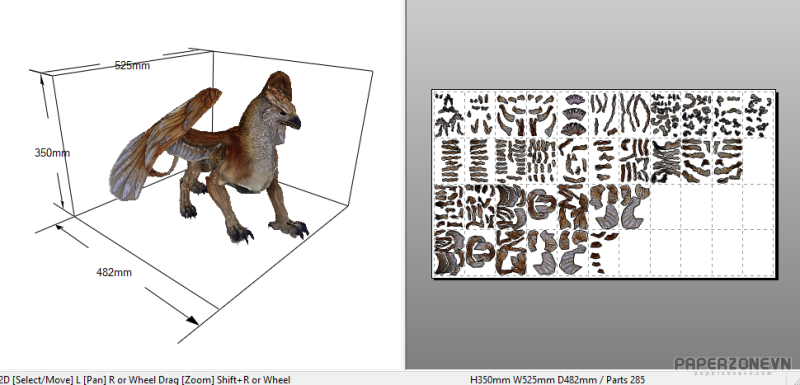The width and height of the screenshot is (800, 385).
Task: Click the 525mm width dimension label
Action: point(132,65)
